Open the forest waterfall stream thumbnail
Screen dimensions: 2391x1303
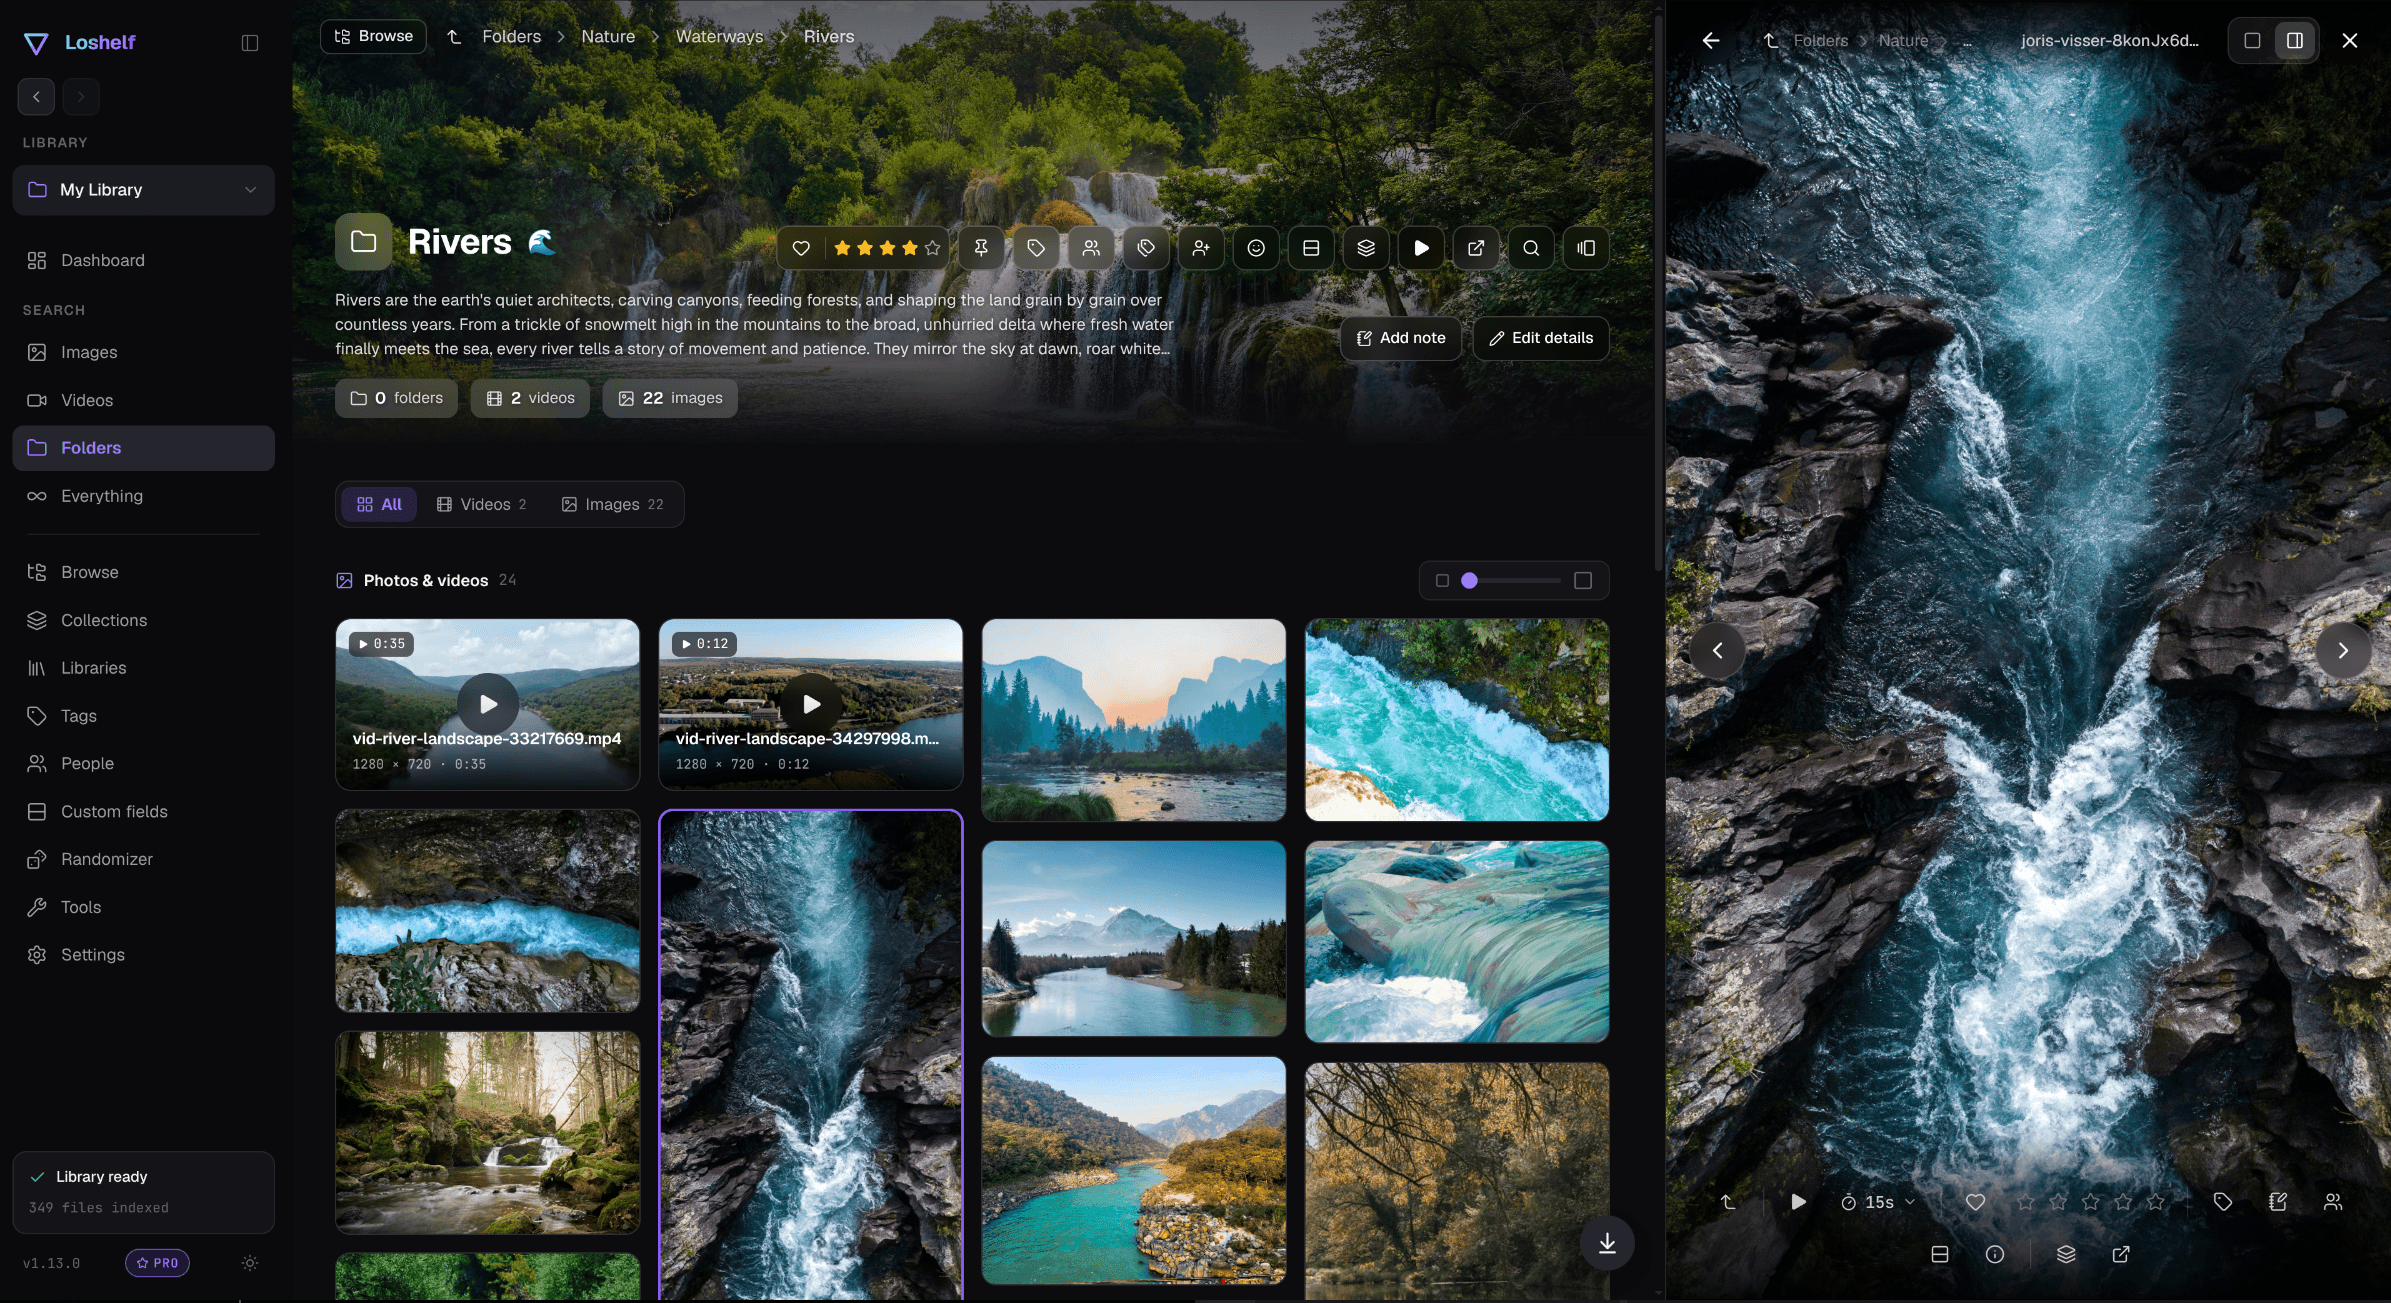tap(488, 1133)
